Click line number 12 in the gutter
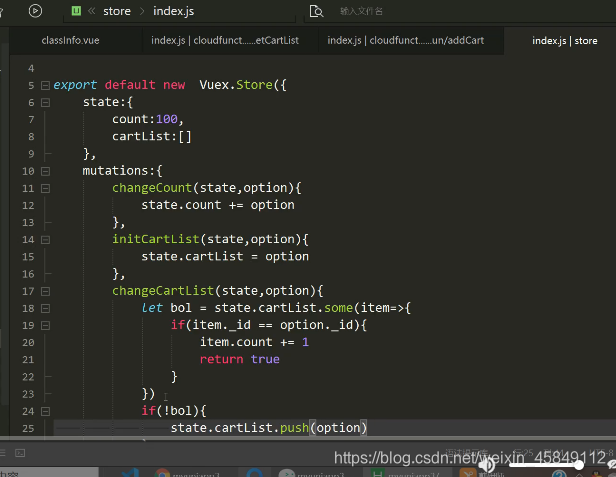 [x=28, y=205]
